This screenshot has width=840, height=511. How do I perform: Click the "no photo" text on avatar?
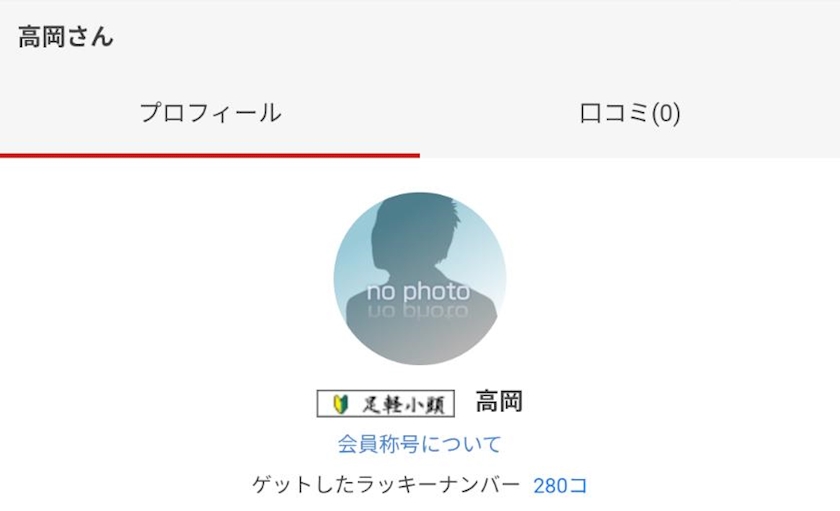418,291
